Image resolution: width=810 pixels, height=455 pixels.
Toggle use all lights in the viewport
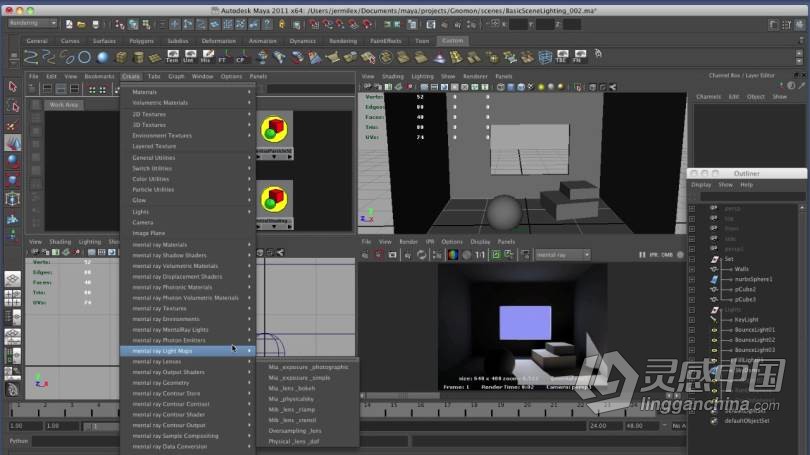(541, 87)
